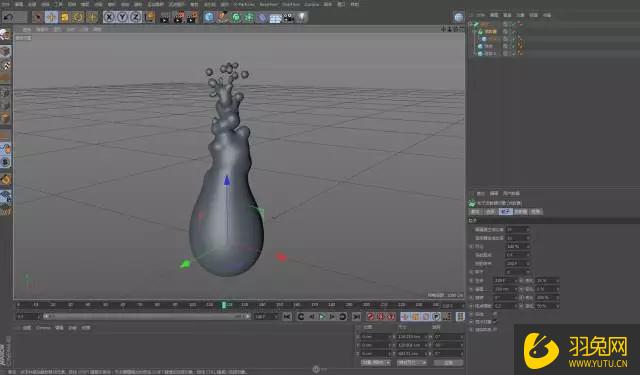
Task: Go to start of animation
Action: point(287,317)
